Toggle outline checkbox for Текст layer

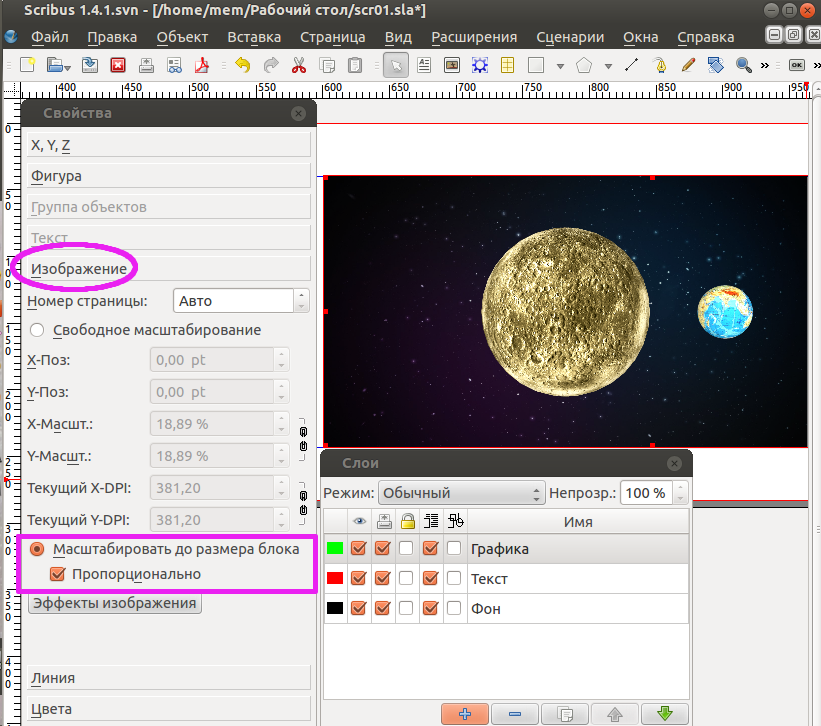[x=454, y=578]
